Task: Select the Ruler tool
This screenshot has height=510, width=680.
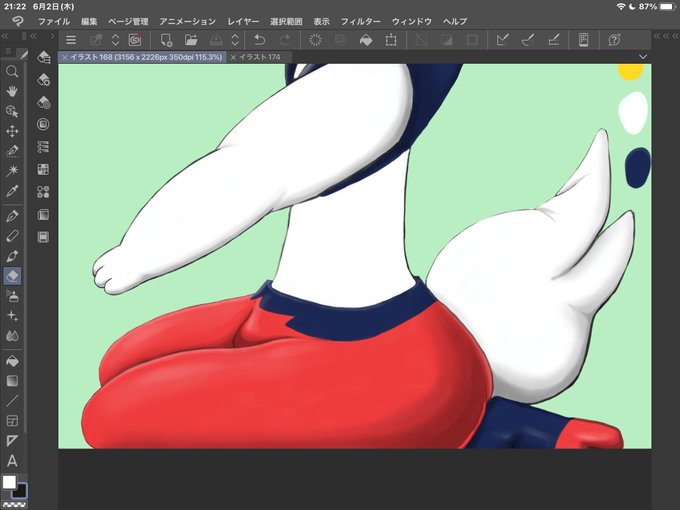Action: point(12,441)
